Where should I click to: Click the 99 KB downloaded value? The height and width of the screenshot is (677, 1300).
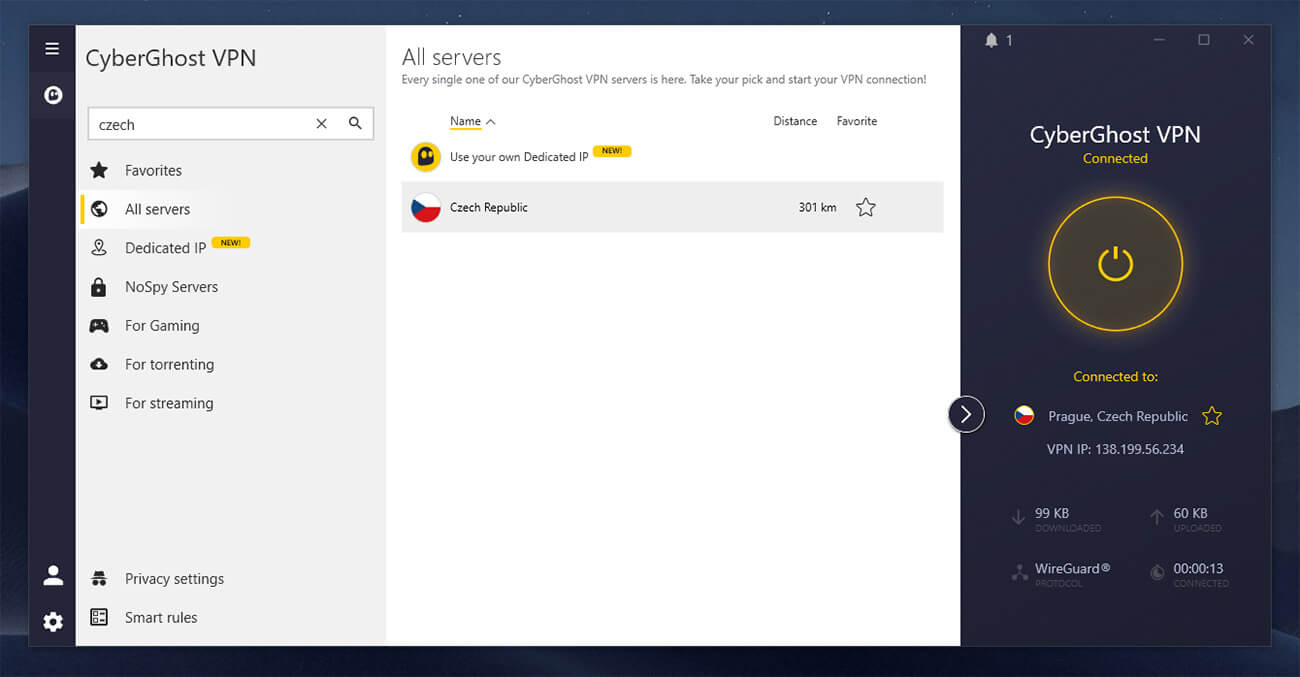click(x=1052, y=513)
